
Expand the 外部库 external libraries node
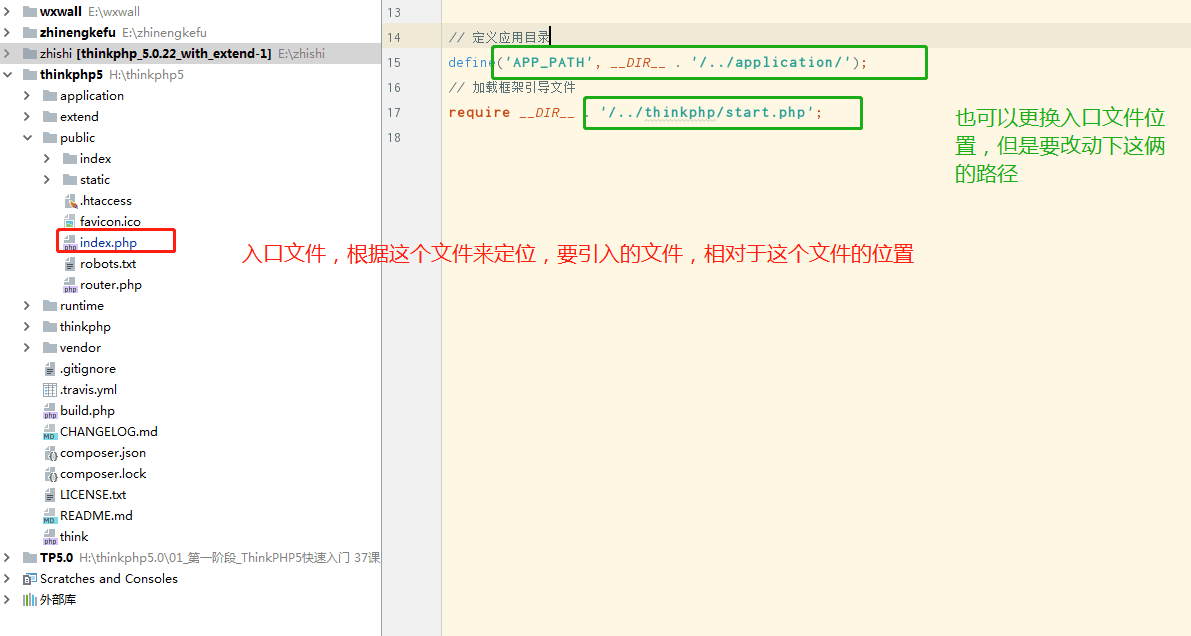(x=7, y=600)
